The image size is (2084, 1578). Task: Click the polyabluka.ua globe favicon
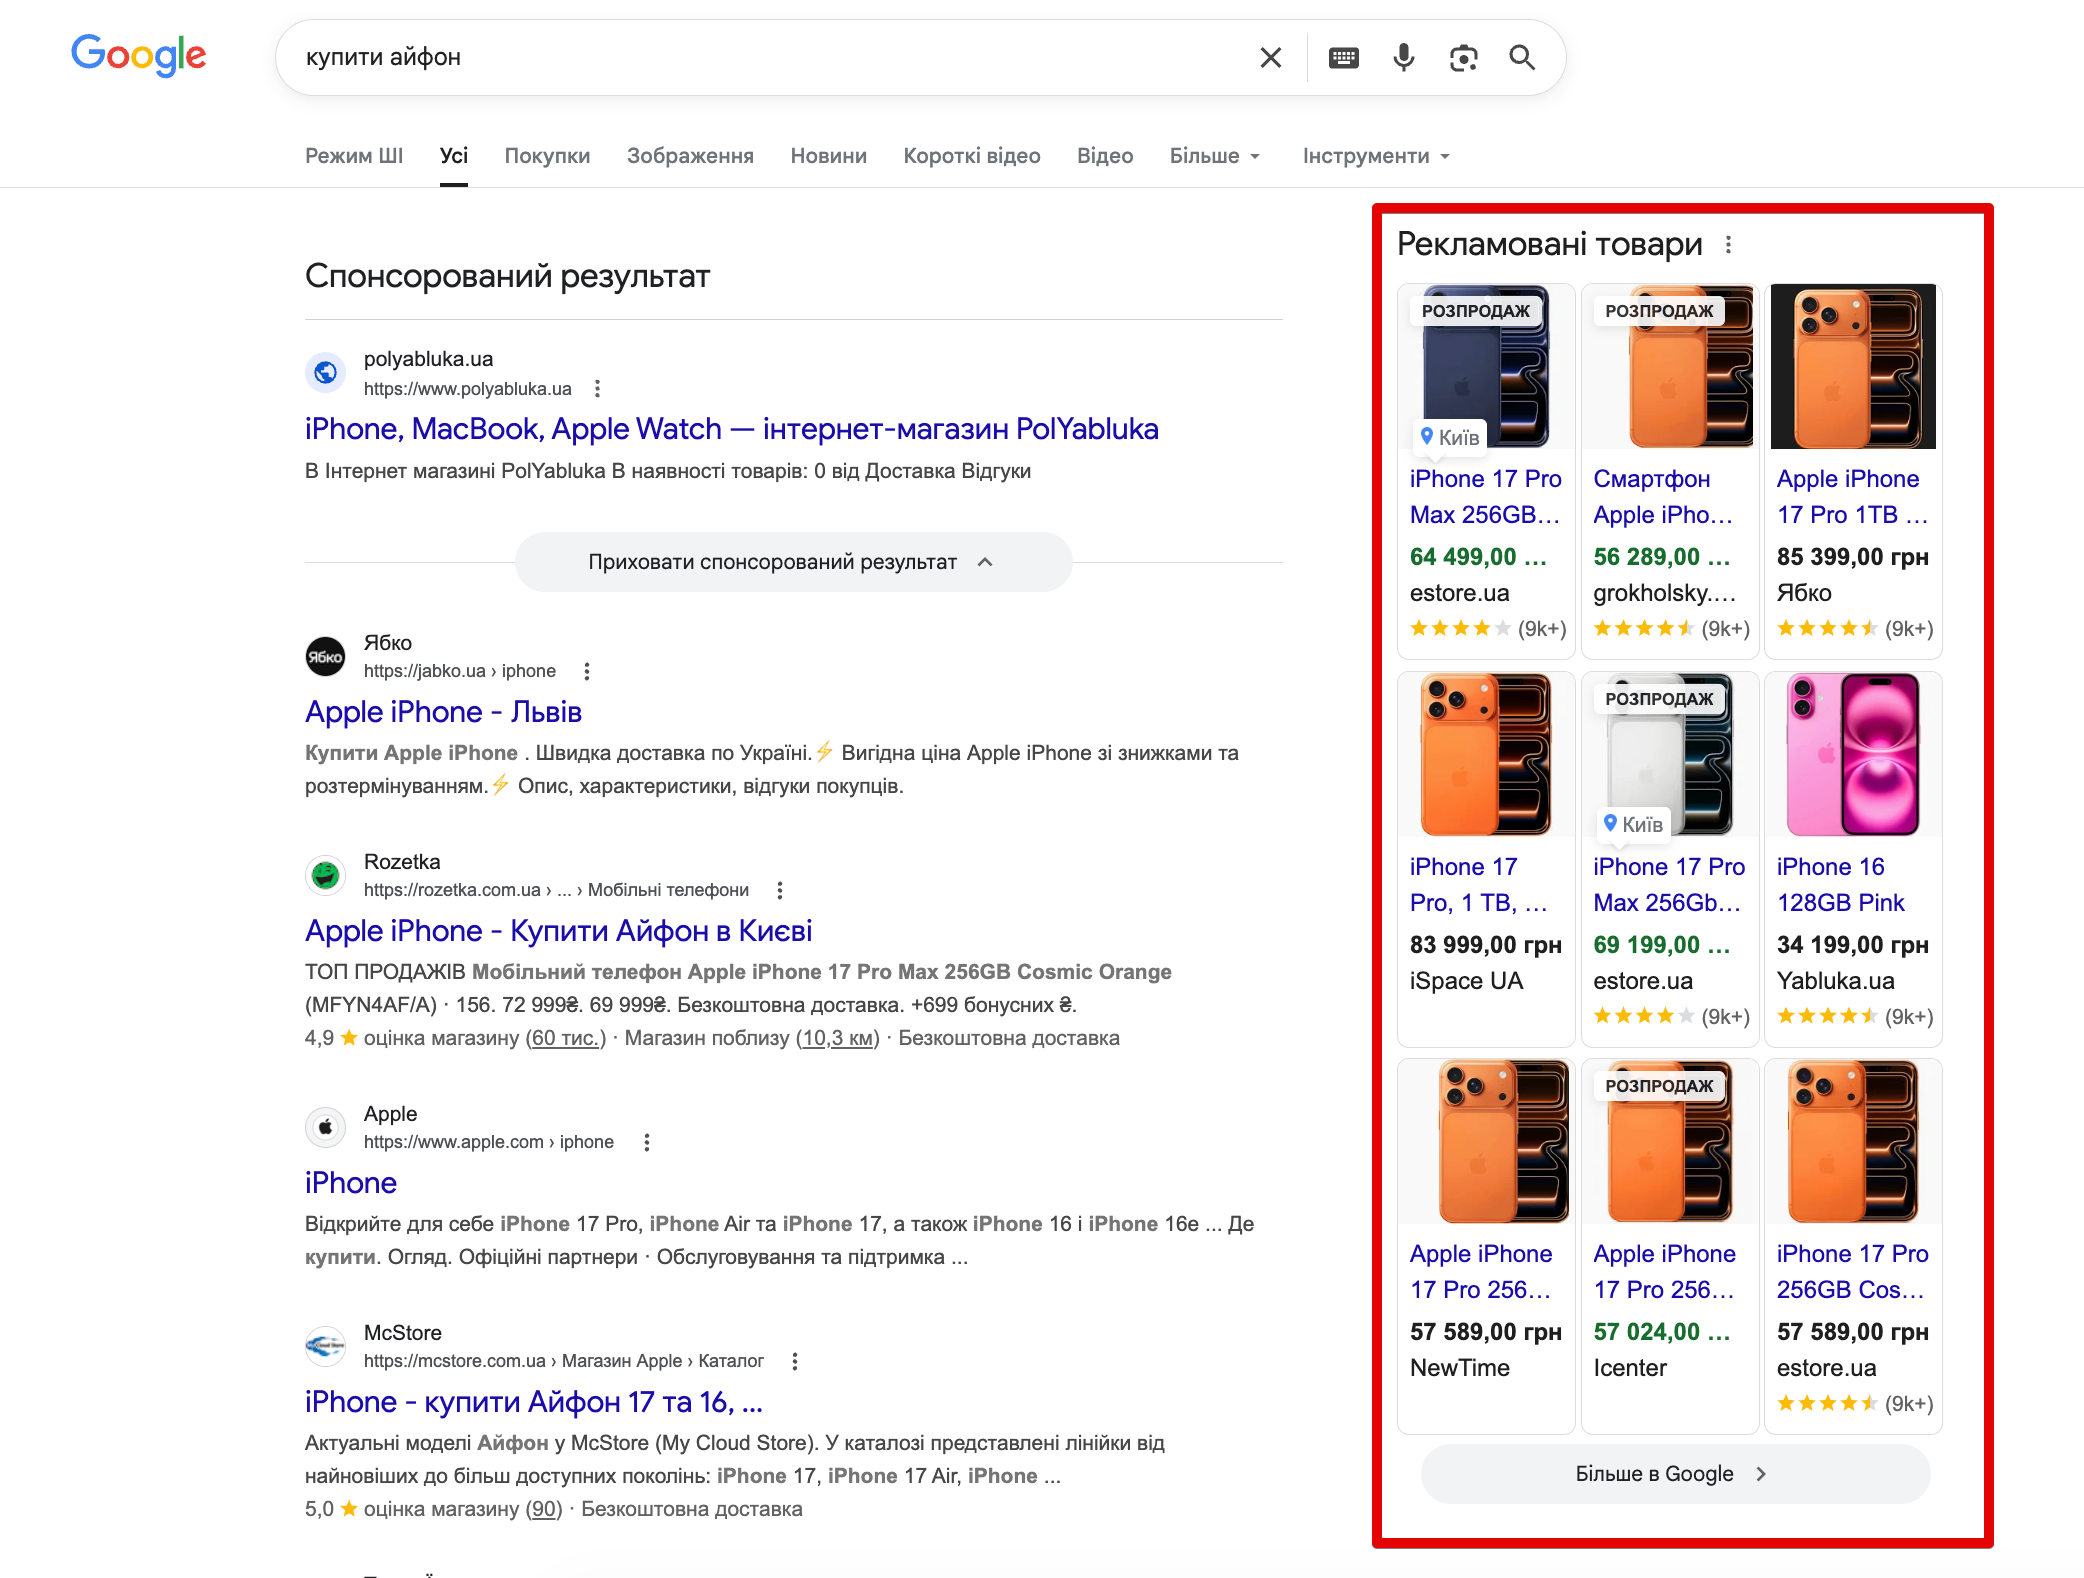(325, 373)
